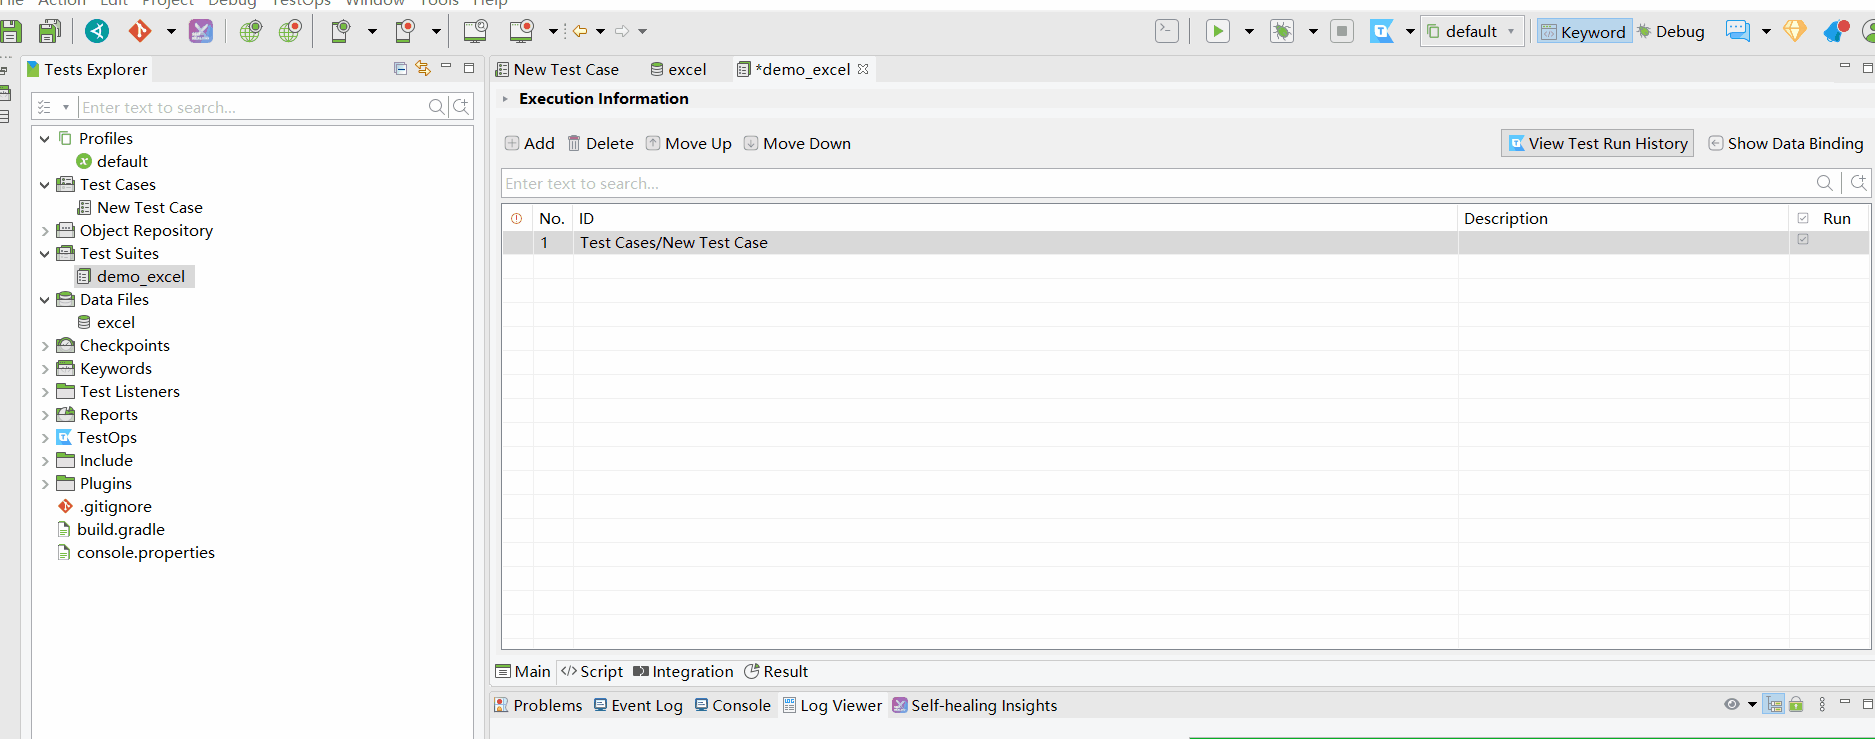Click the Stop execution button

[x=1342, y=32]
